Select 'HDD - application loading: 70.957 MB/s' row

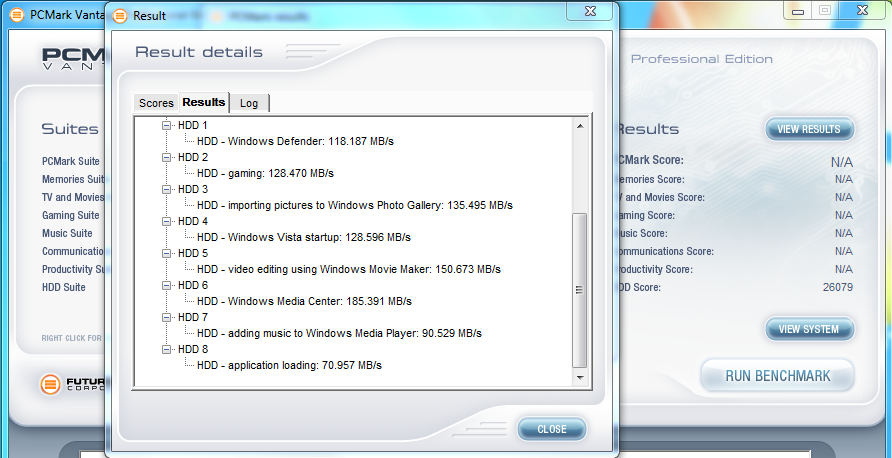[289, 365]
